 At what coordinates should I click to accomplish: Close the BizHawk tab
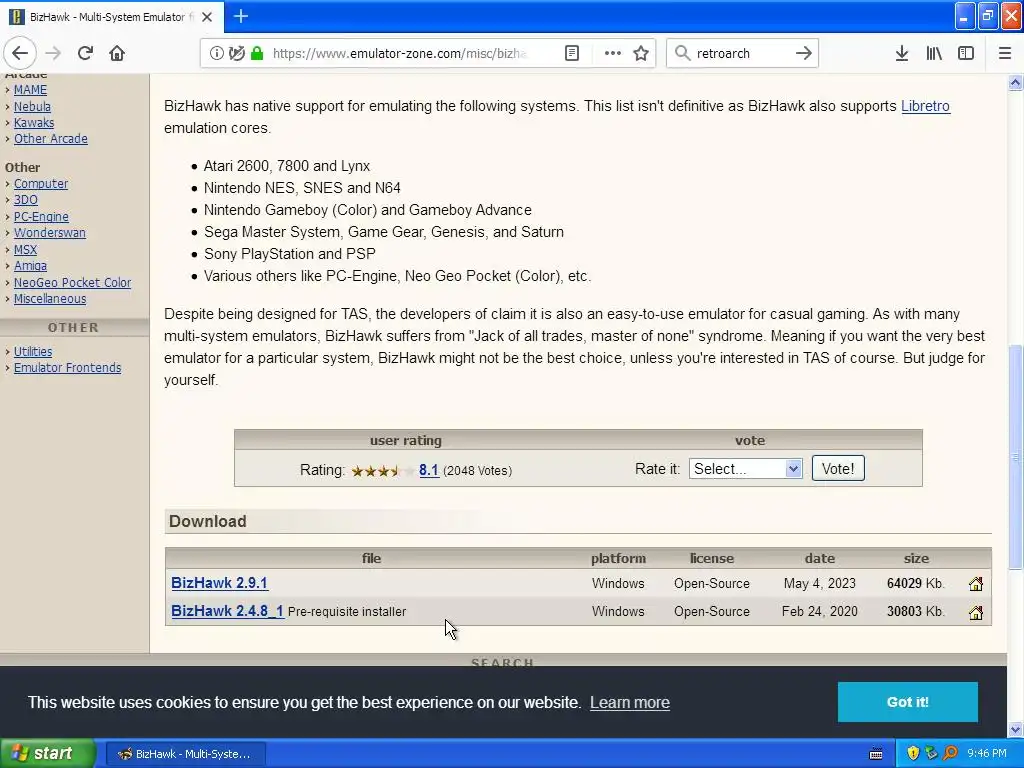pyautogui.click(x=207, y=17)
